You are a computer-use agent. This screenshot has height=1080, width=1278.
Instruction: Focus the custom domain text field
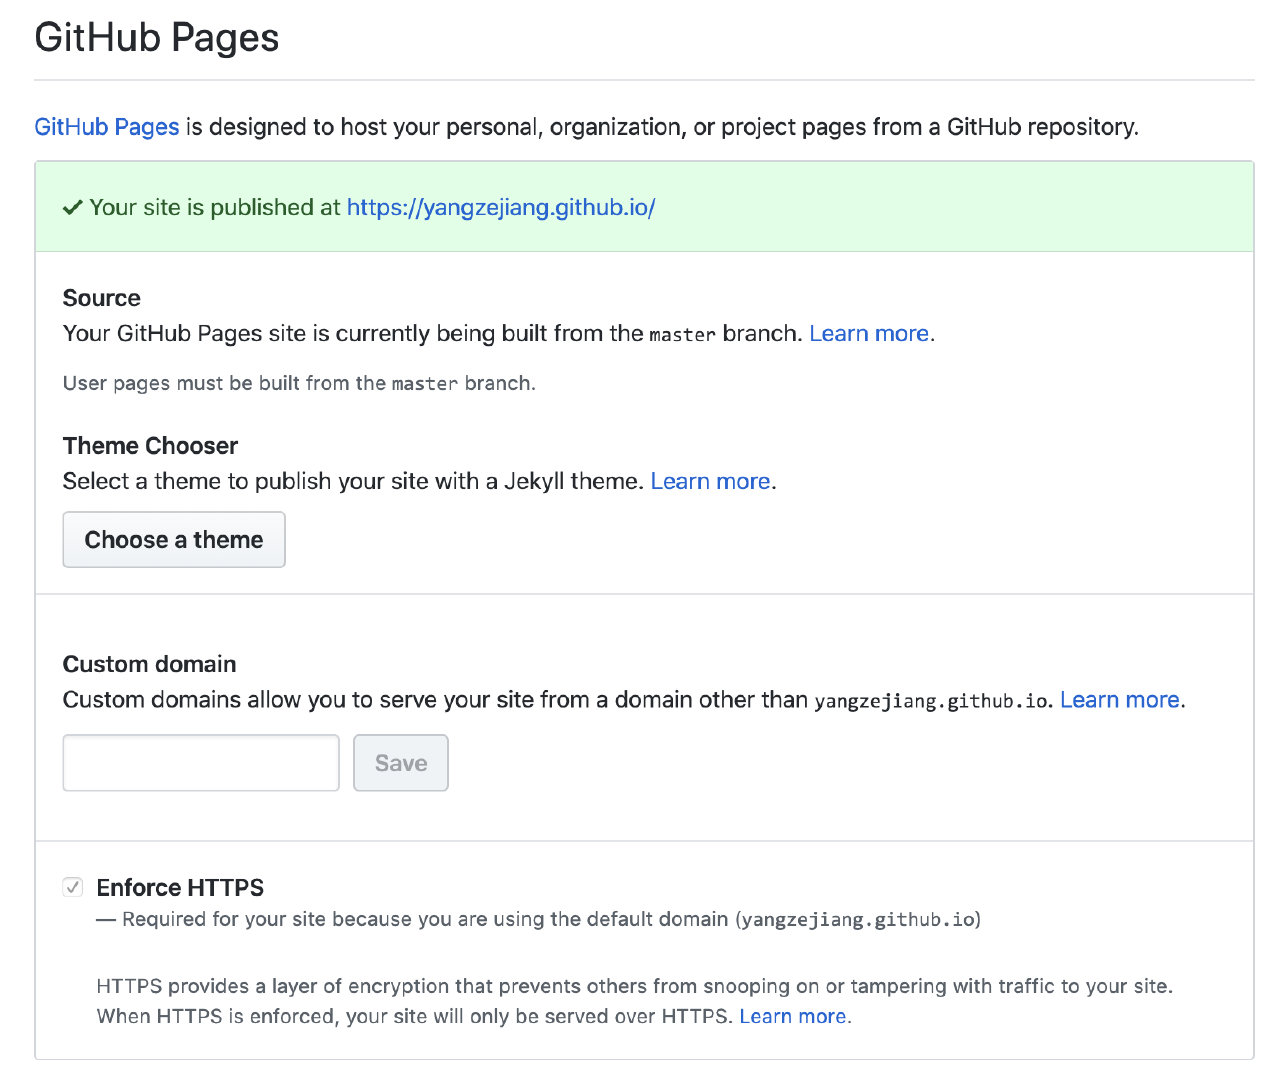tap(201, 763)
